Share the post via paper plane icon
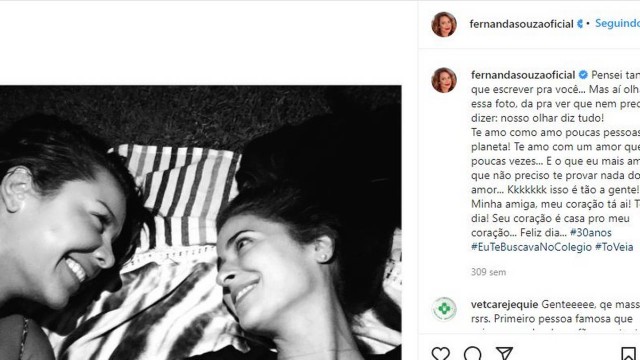The height and width of the screenshot is (360, 640). click(504, 353)
